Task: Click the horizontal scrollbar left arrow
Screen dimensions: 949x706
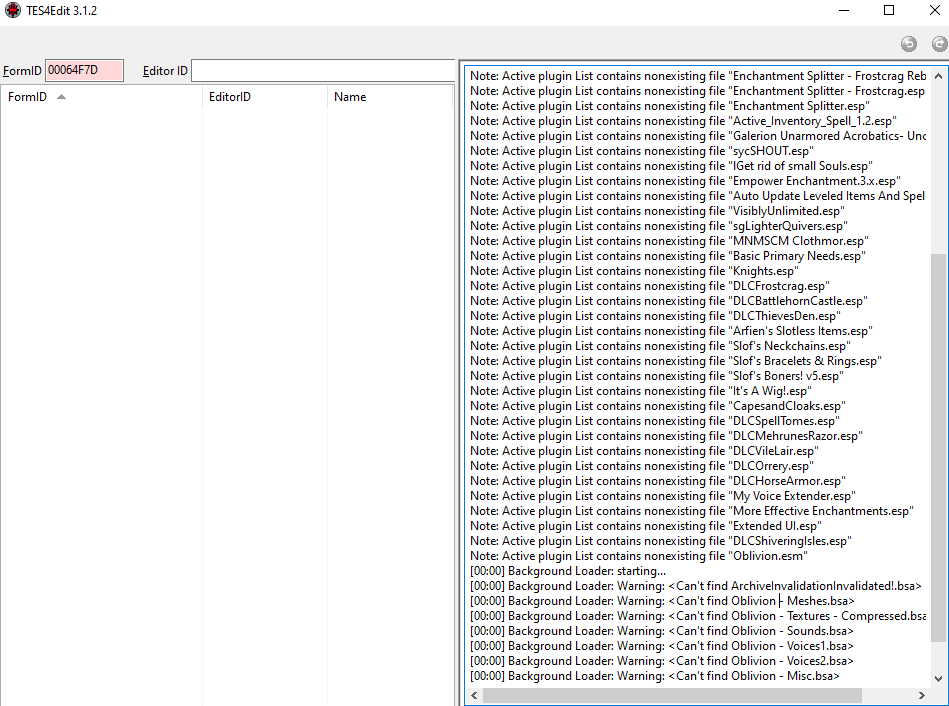Action: (x=474, y=694)
